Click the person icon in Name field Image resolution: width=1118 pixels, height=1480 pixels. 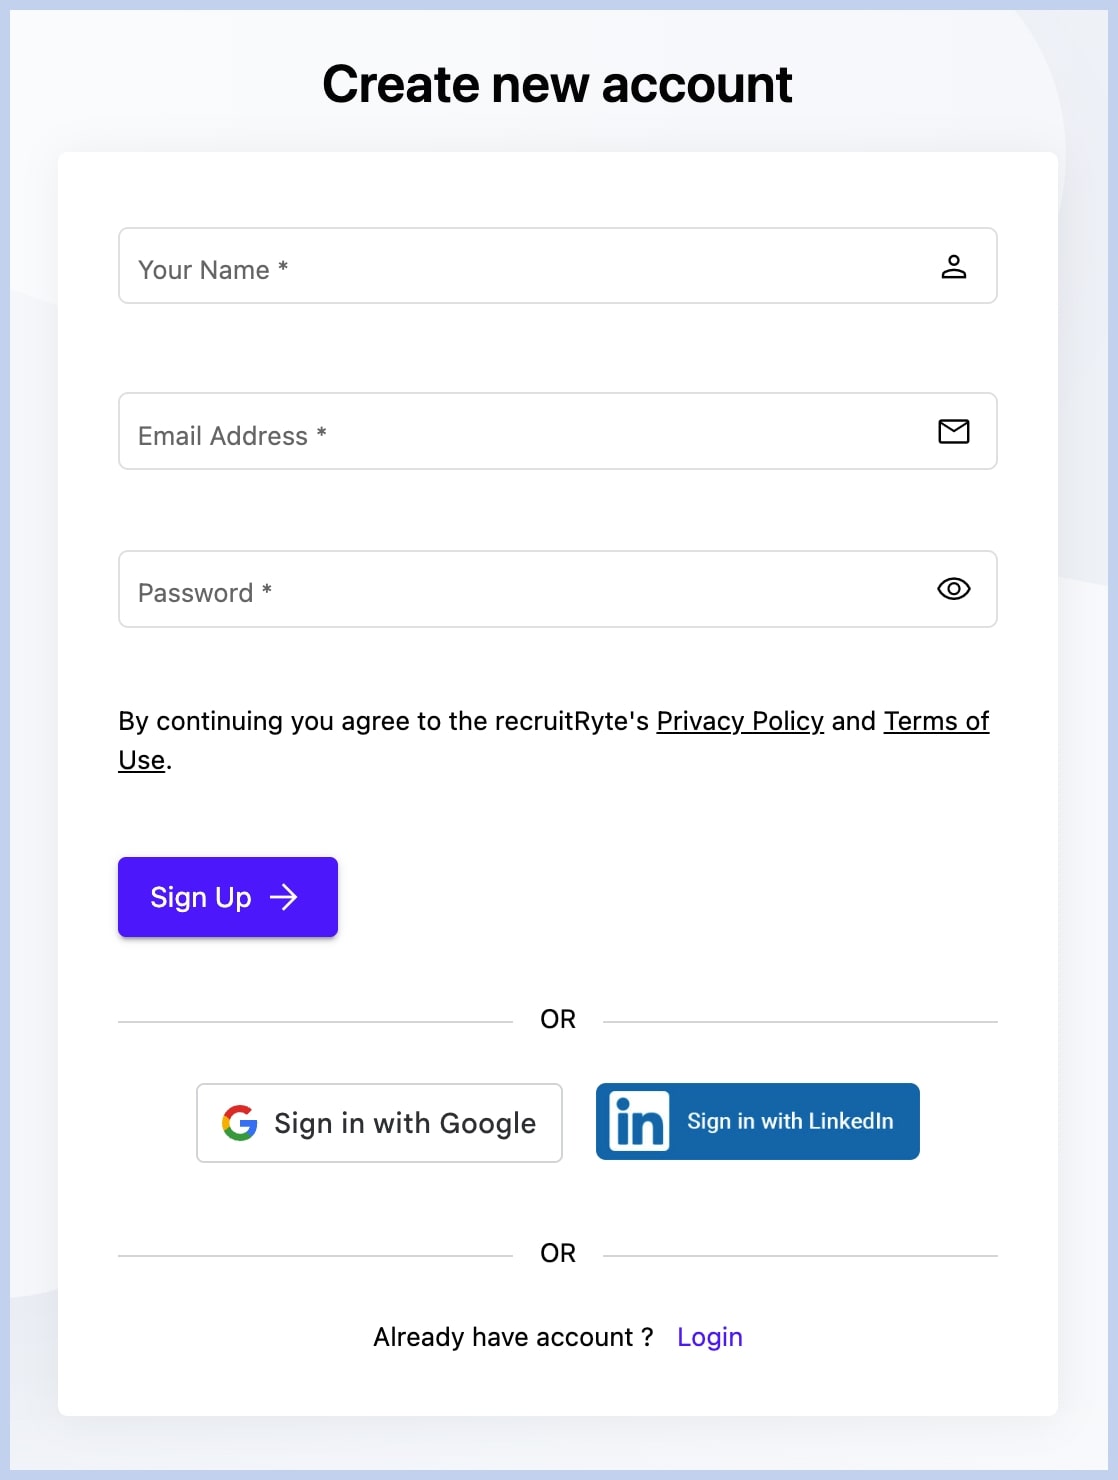click(x=953, y=267)
